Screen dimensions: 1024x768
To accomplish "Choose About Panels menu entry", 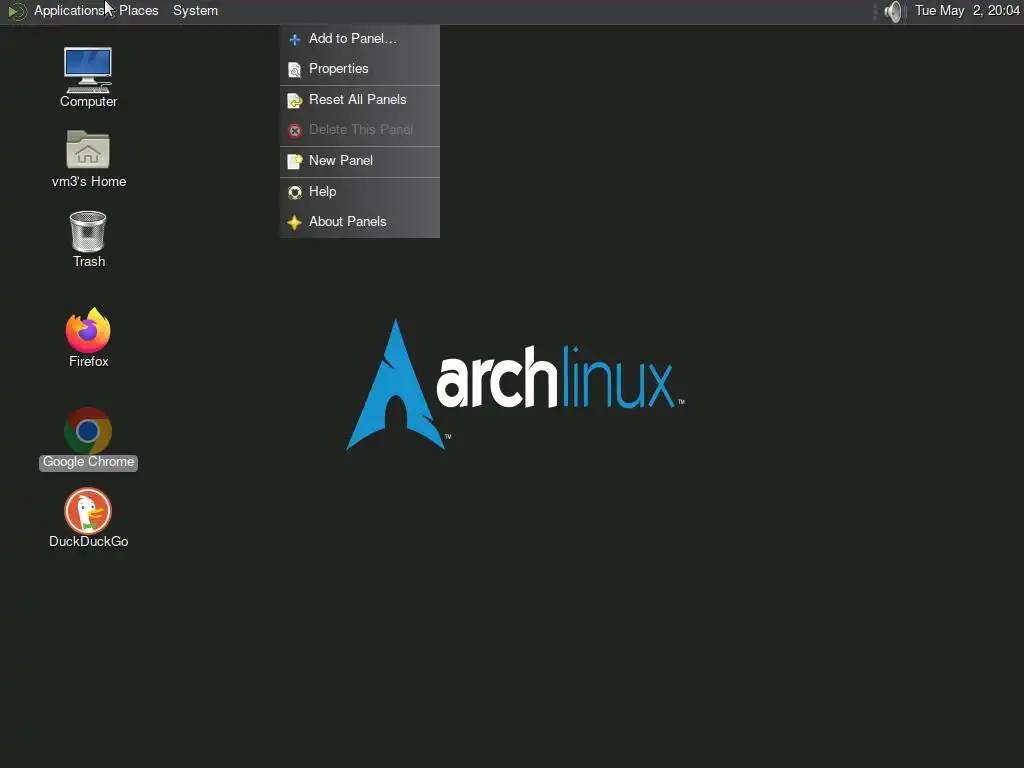I will coord(360,221).
